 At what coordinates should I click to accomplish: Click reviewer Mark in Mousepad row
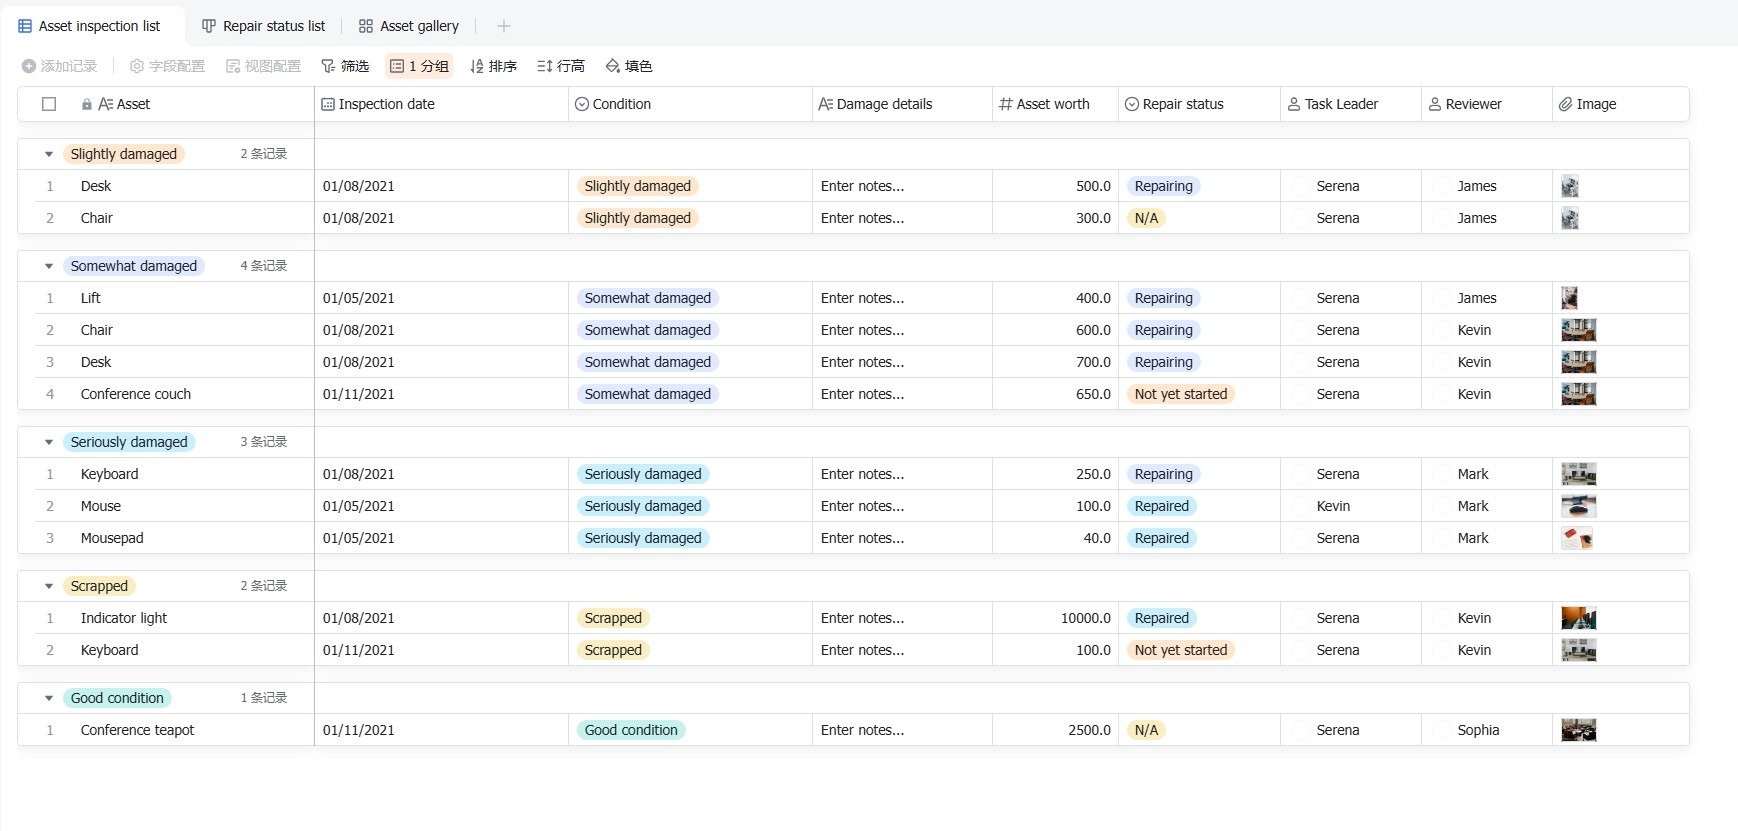[x=1486, y=538]
